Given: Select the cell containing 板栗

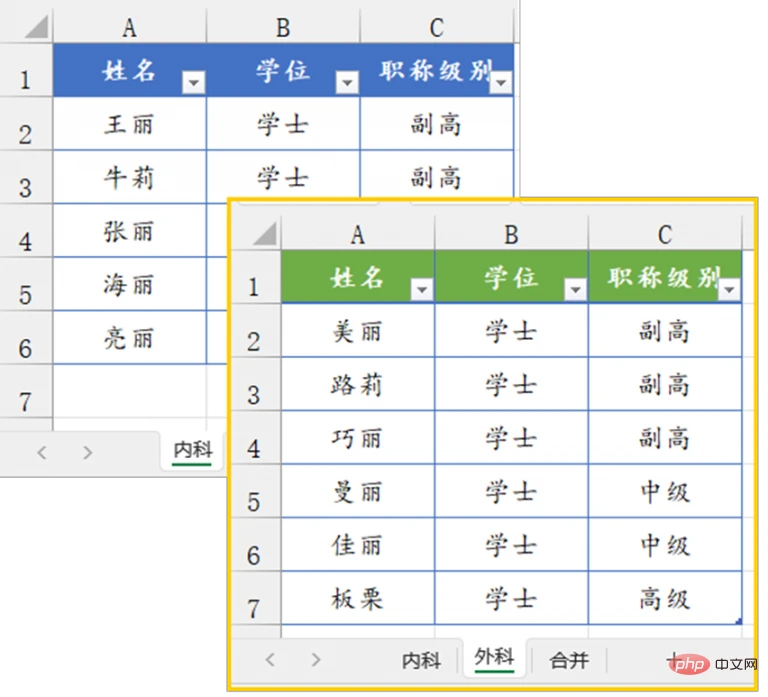Looking at the screenshot, I should [358, 598].
